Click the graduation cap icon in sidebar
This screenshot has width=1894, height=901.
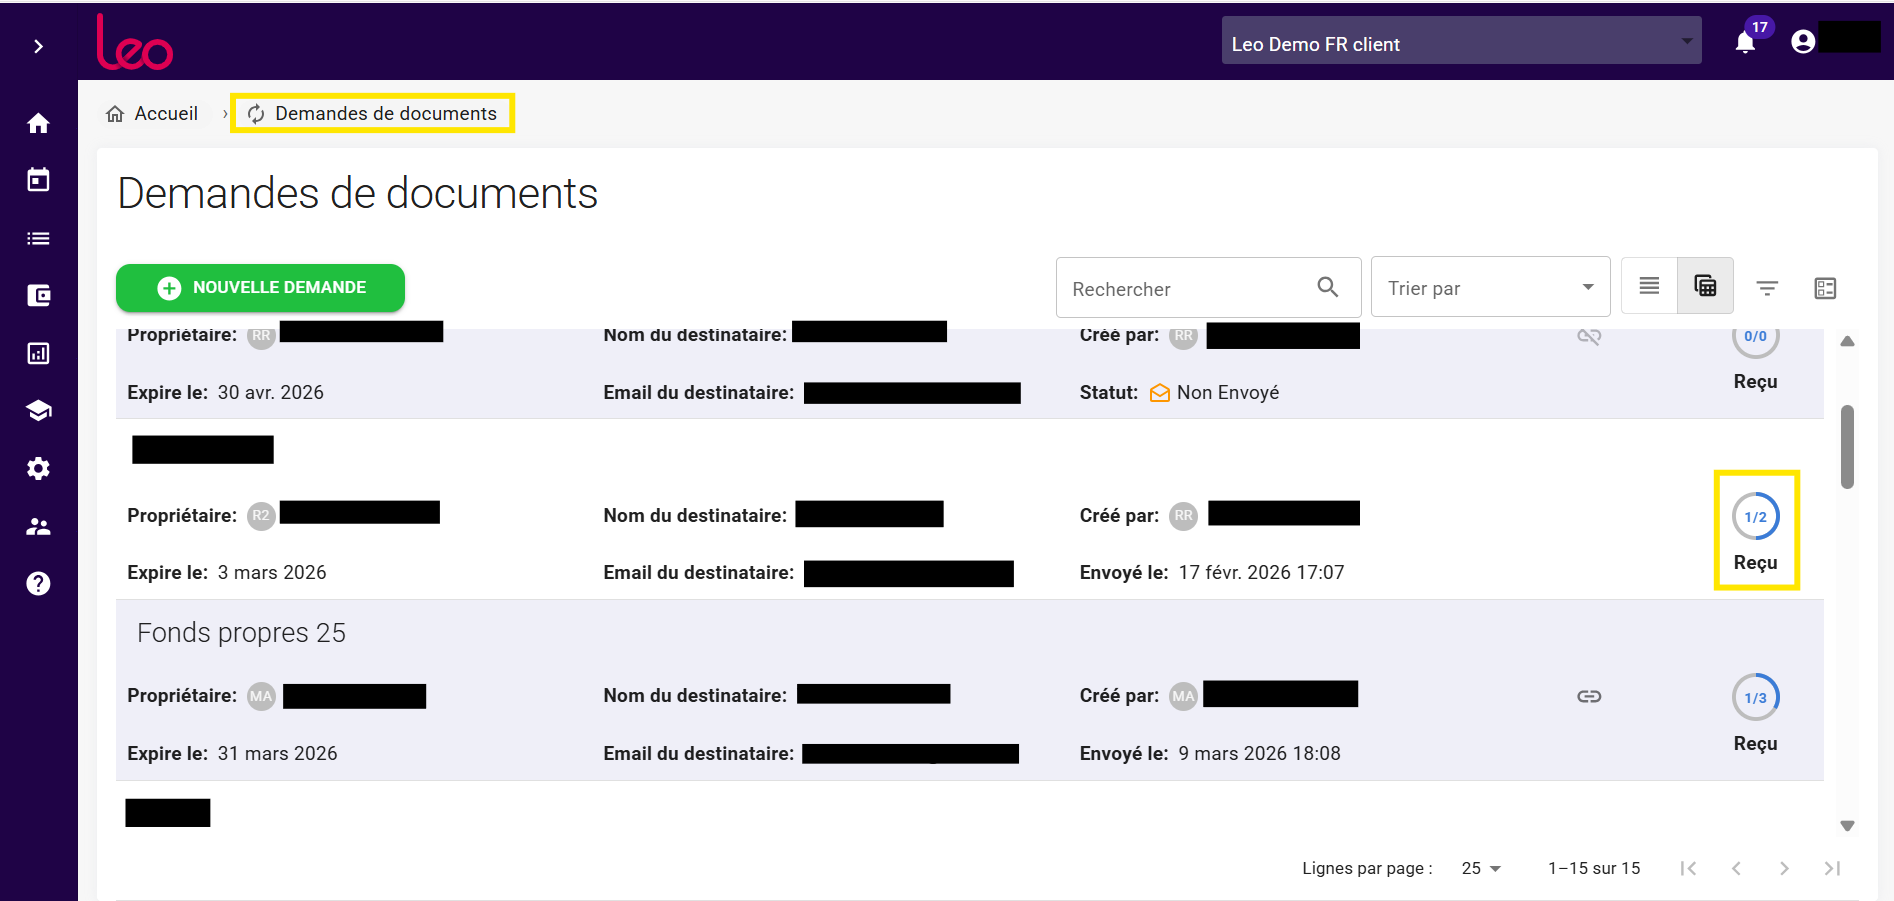point(38,411)
